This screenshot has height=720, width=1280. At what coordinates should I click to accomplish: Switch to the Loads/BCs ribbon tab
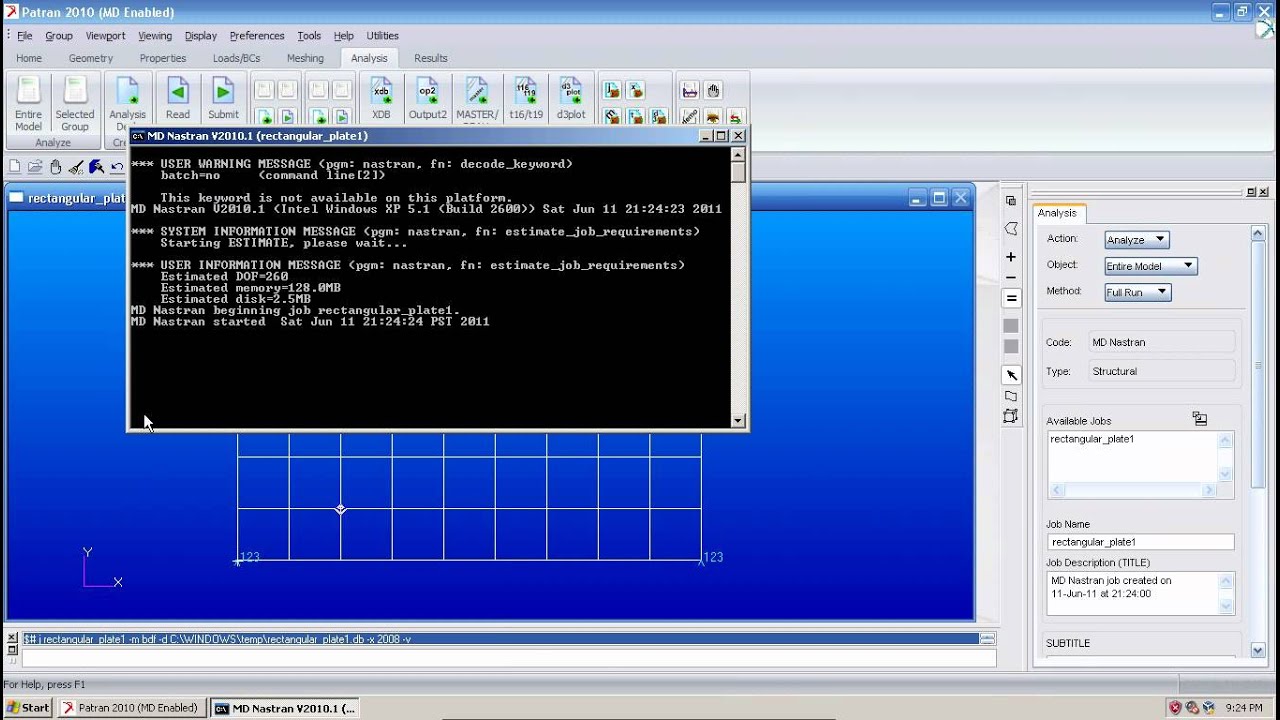[236, 58]
